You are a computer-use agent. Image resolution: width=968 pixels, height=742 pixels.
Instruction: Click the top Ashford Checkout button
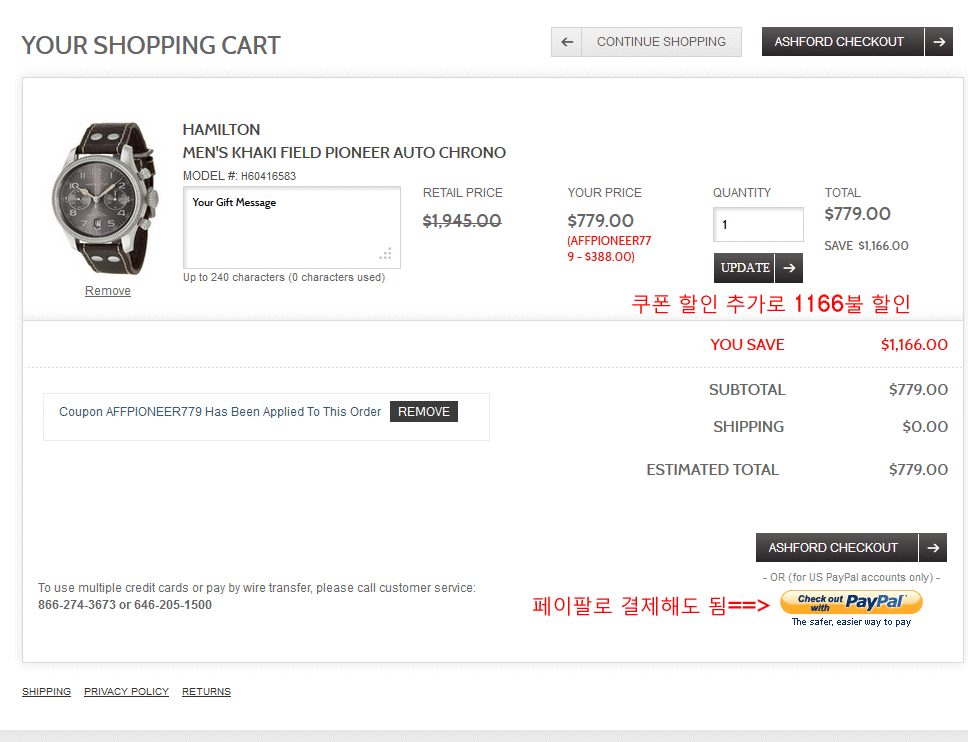click(x=840, y=42)
